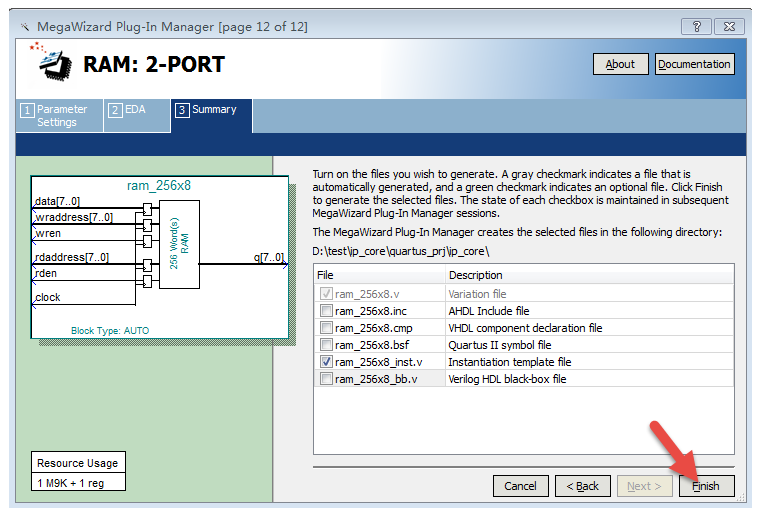Click the ram_256x8 block diagram title
760x514 pixels.
click(158, 186)
